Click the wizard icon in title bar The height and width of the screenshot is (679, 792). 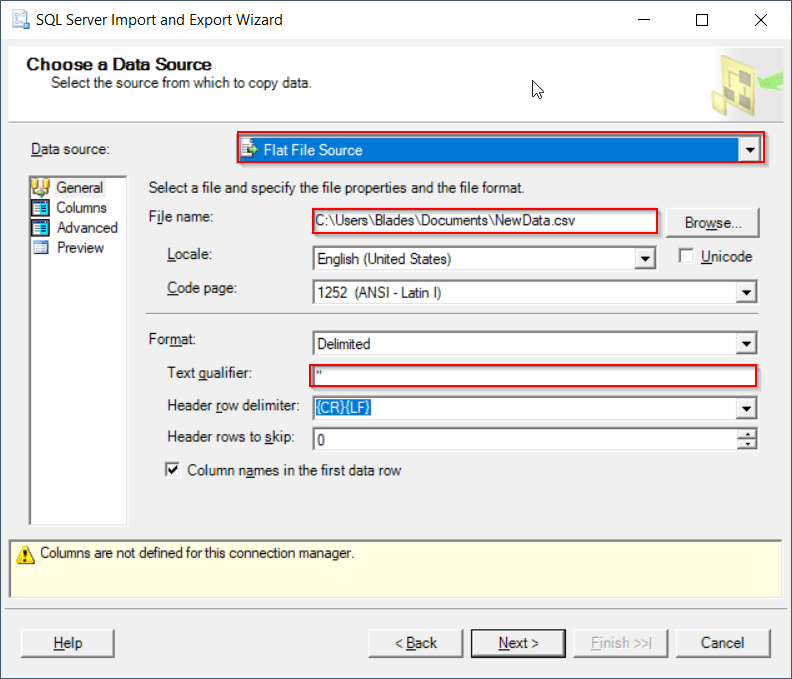pos(21,20)
